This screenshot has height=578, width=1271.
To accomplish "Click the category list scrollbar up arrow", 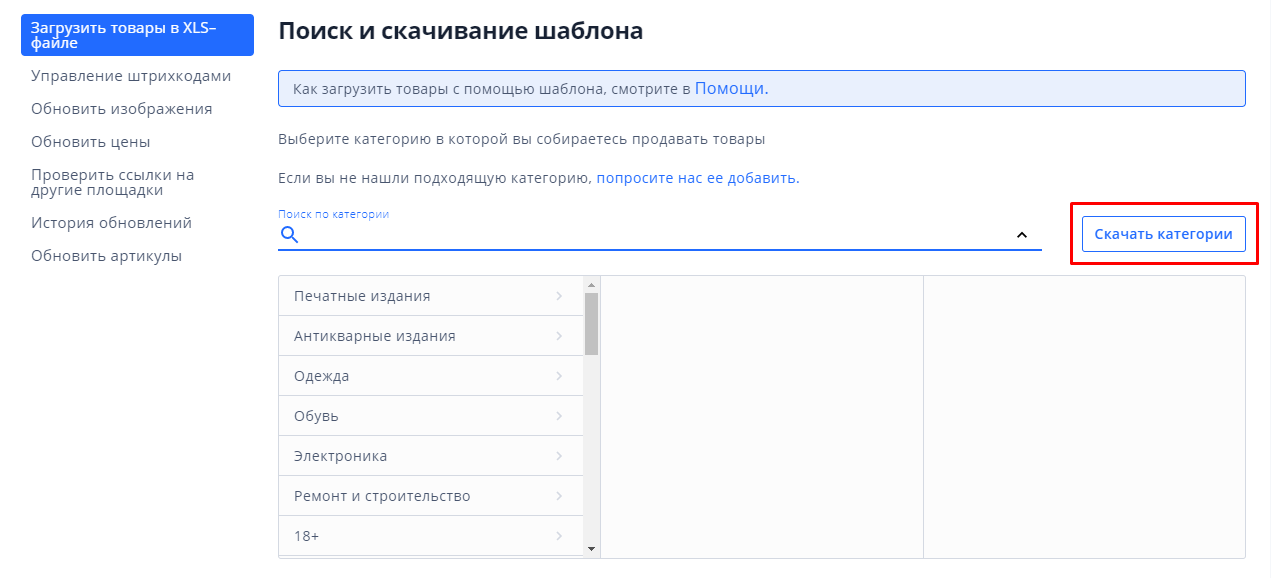I will [x=591, y=284].
